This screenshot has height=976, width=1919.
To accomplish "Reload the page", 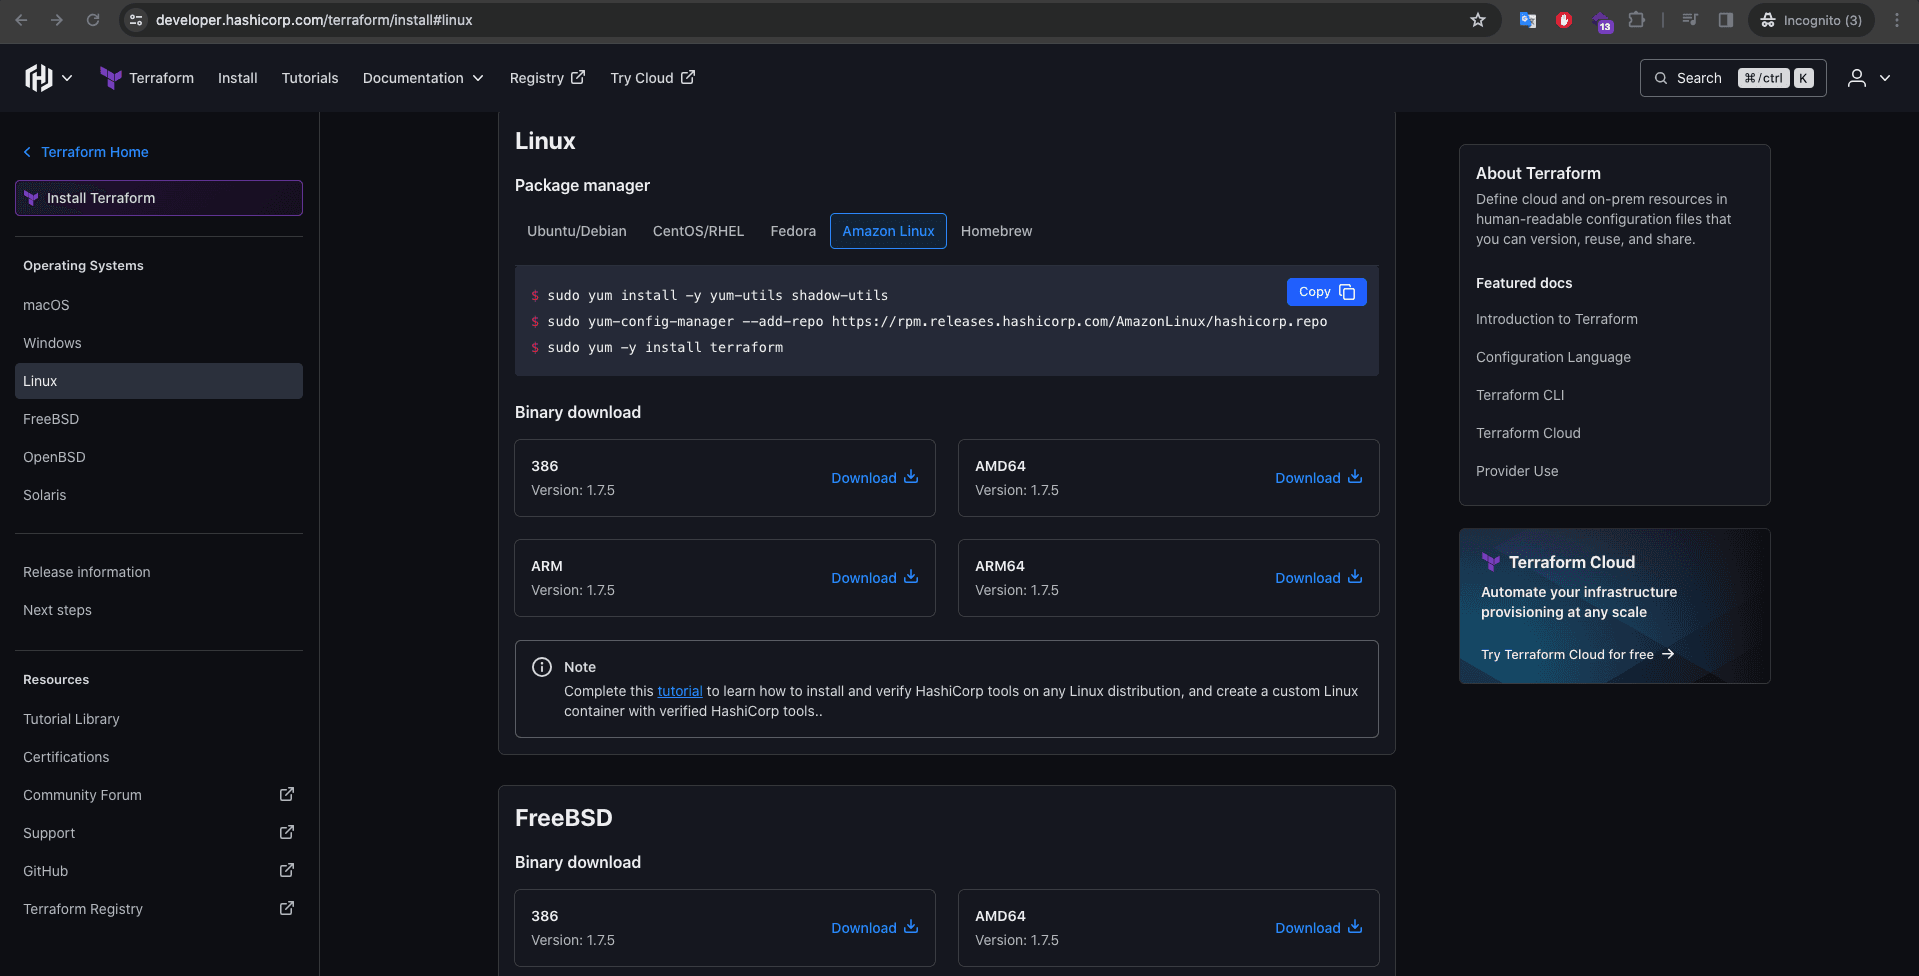I will [93, 20].
